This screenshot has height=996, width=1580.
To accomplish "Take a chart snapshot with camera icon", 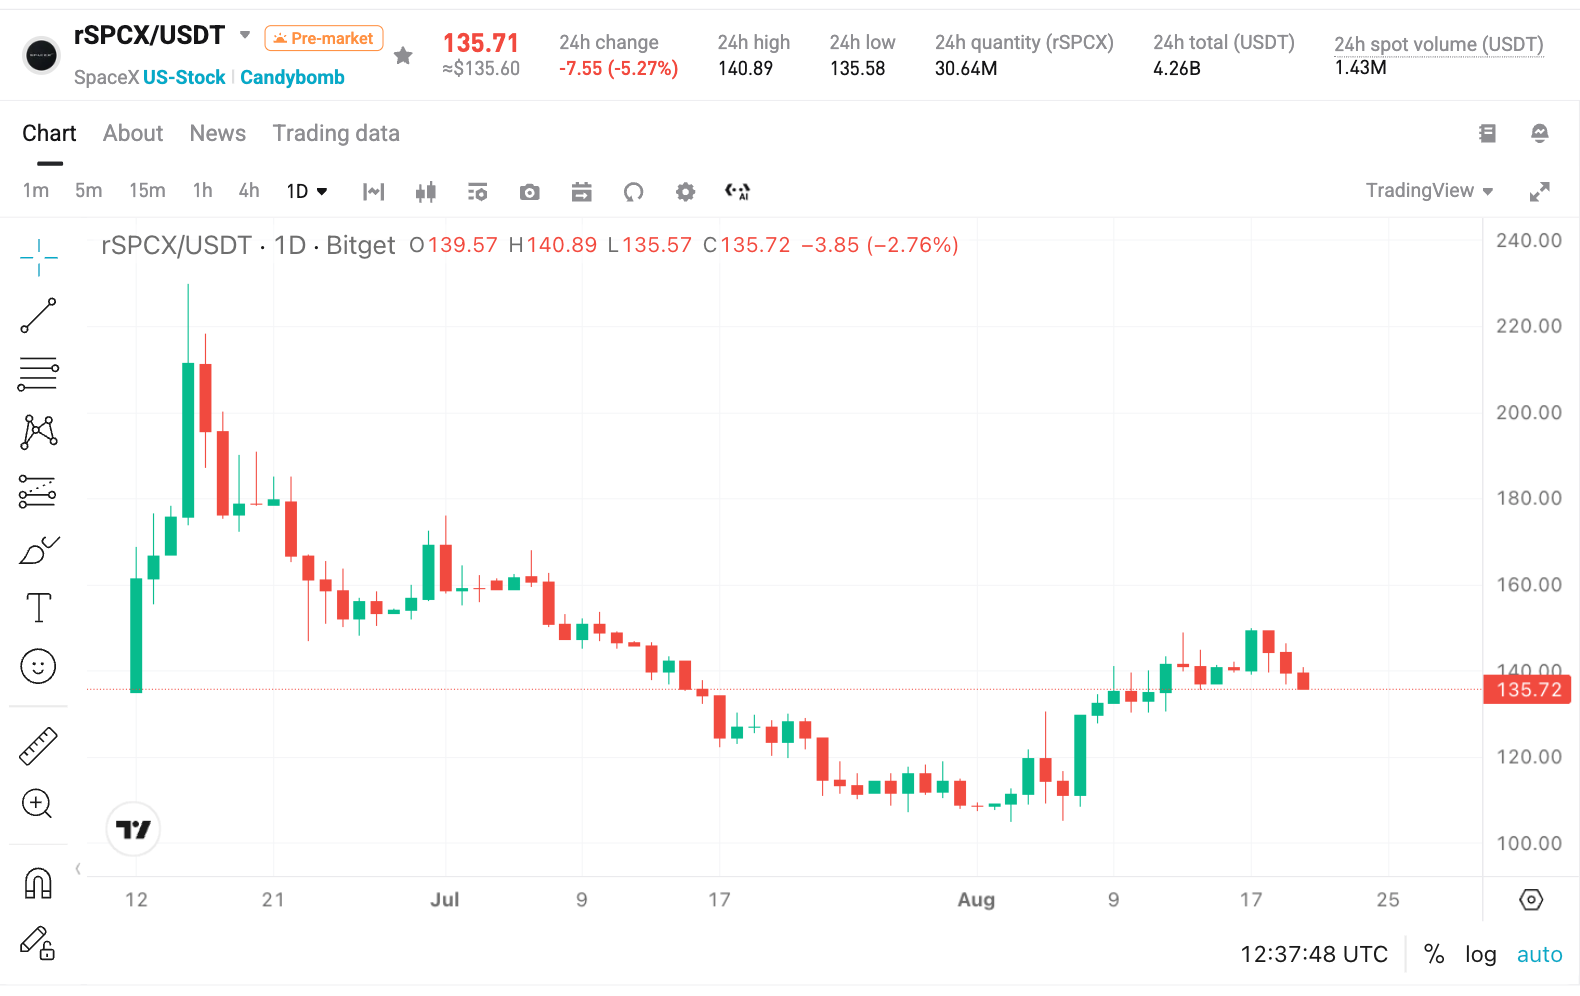I will (530, 192).
